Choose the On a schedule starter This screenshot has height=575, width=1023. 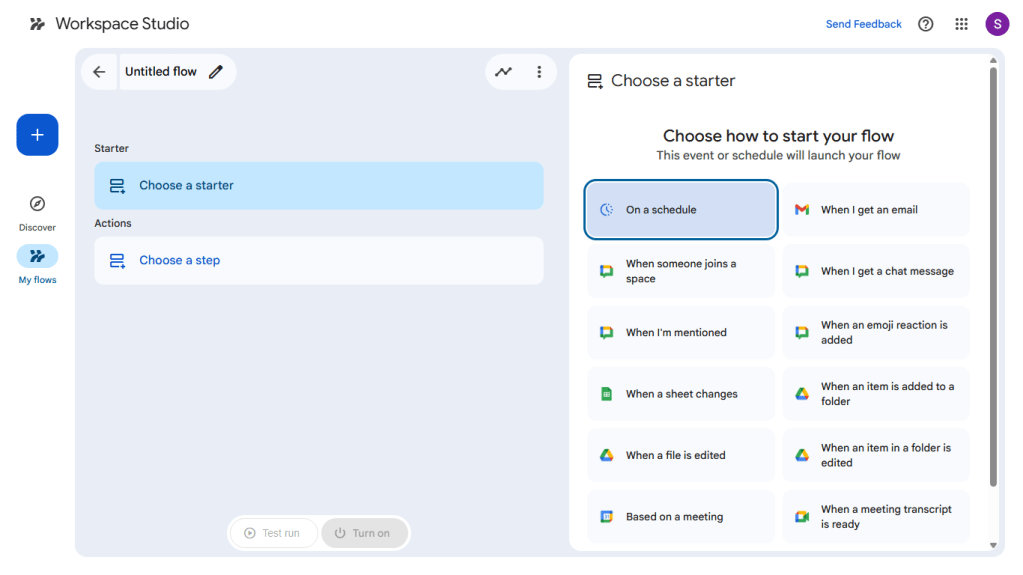click(x=680, y=210)
